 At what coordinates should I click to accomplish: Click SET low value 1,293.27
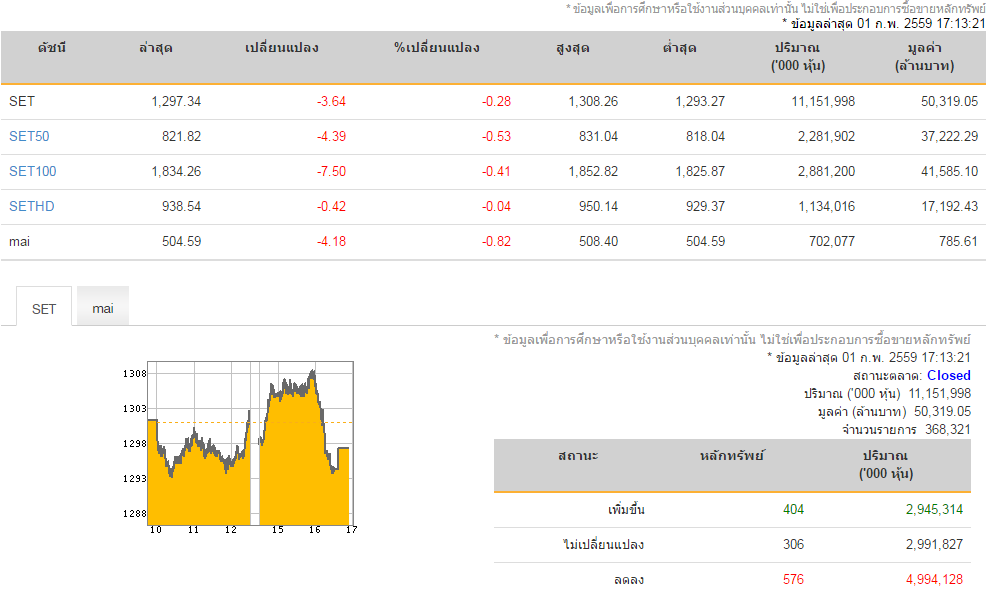(700, 101)
